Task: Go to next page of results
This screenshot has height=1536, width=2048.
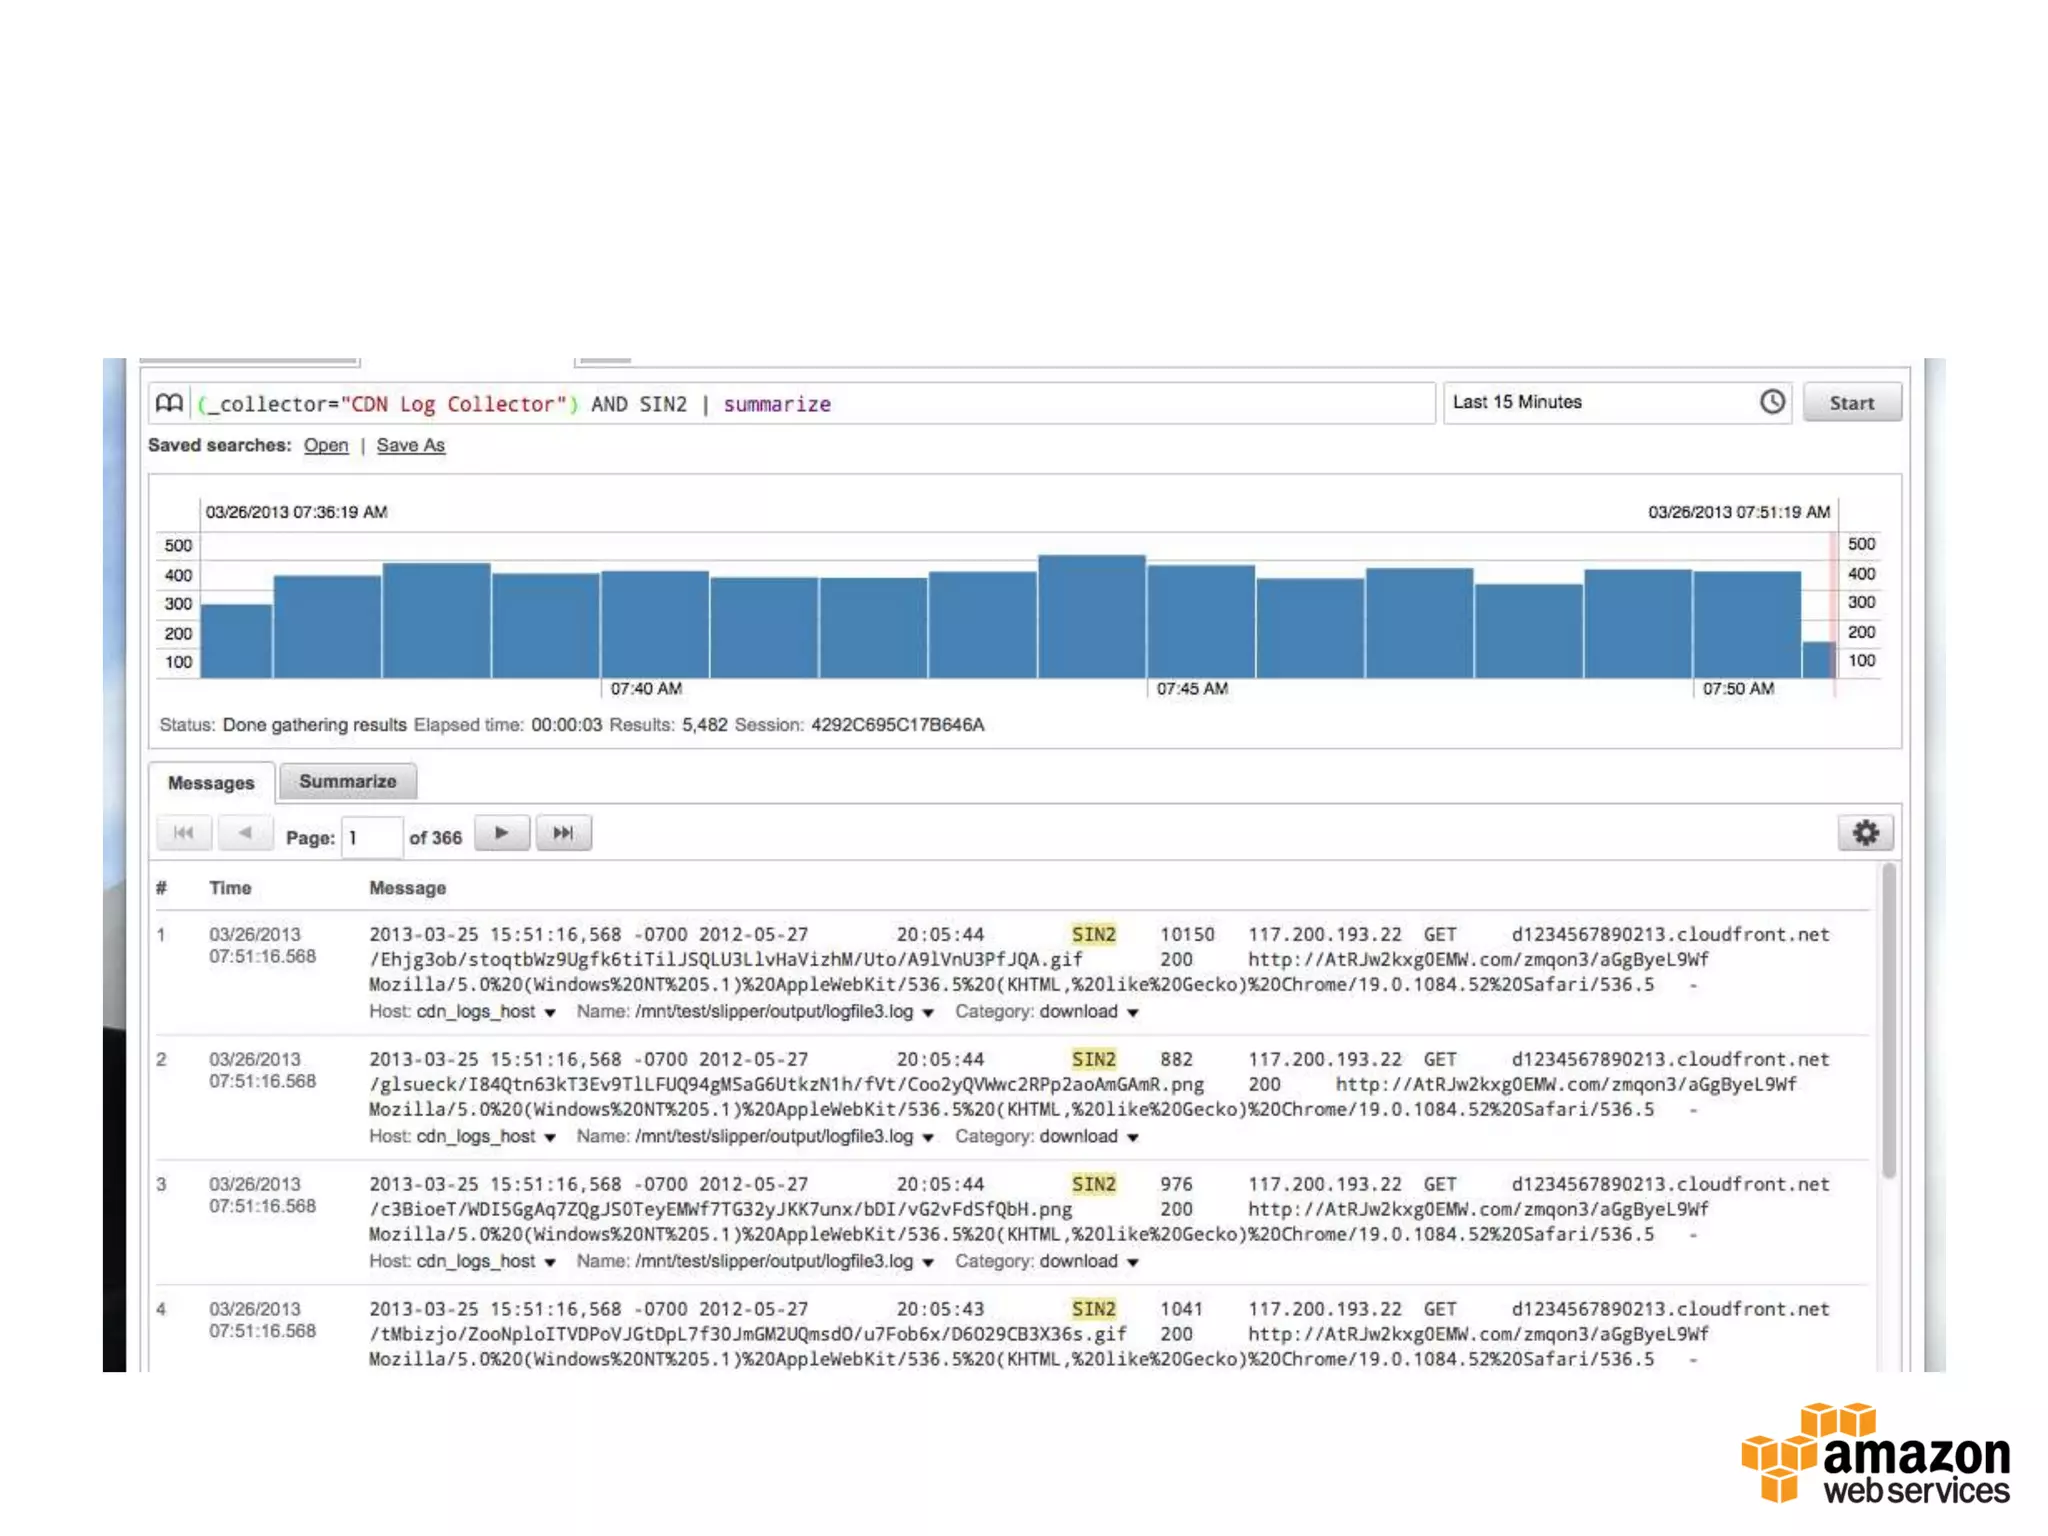Action: [502, 833]
